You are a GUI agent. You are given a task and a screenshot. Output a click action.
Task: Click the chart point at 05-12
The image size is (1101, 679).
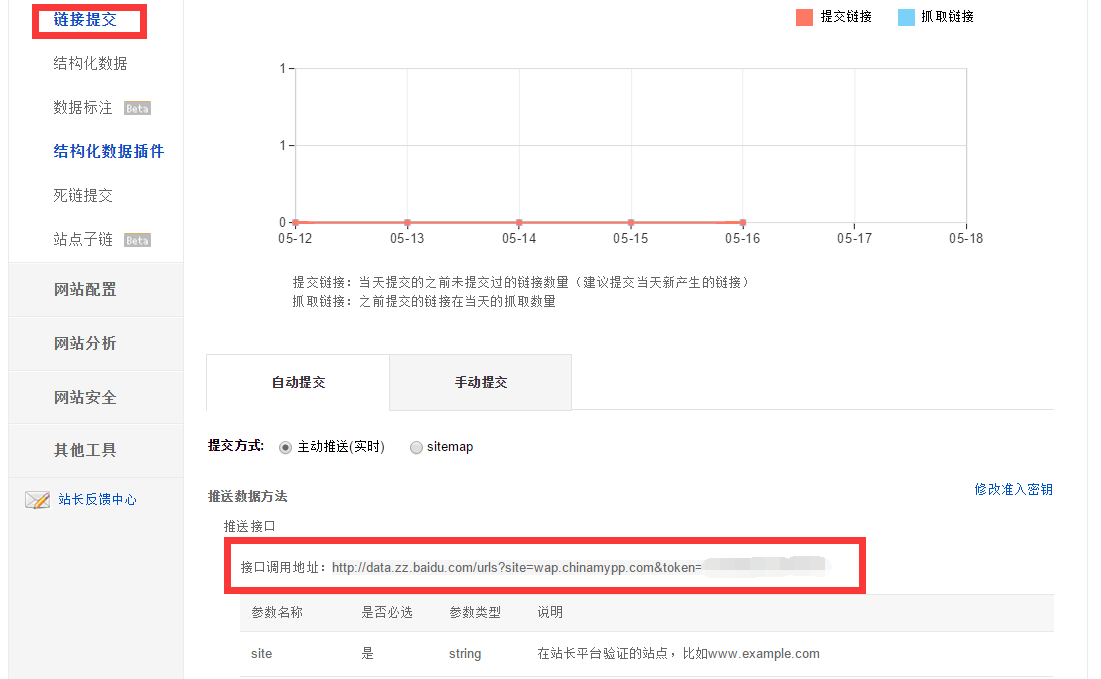[296, 223]
